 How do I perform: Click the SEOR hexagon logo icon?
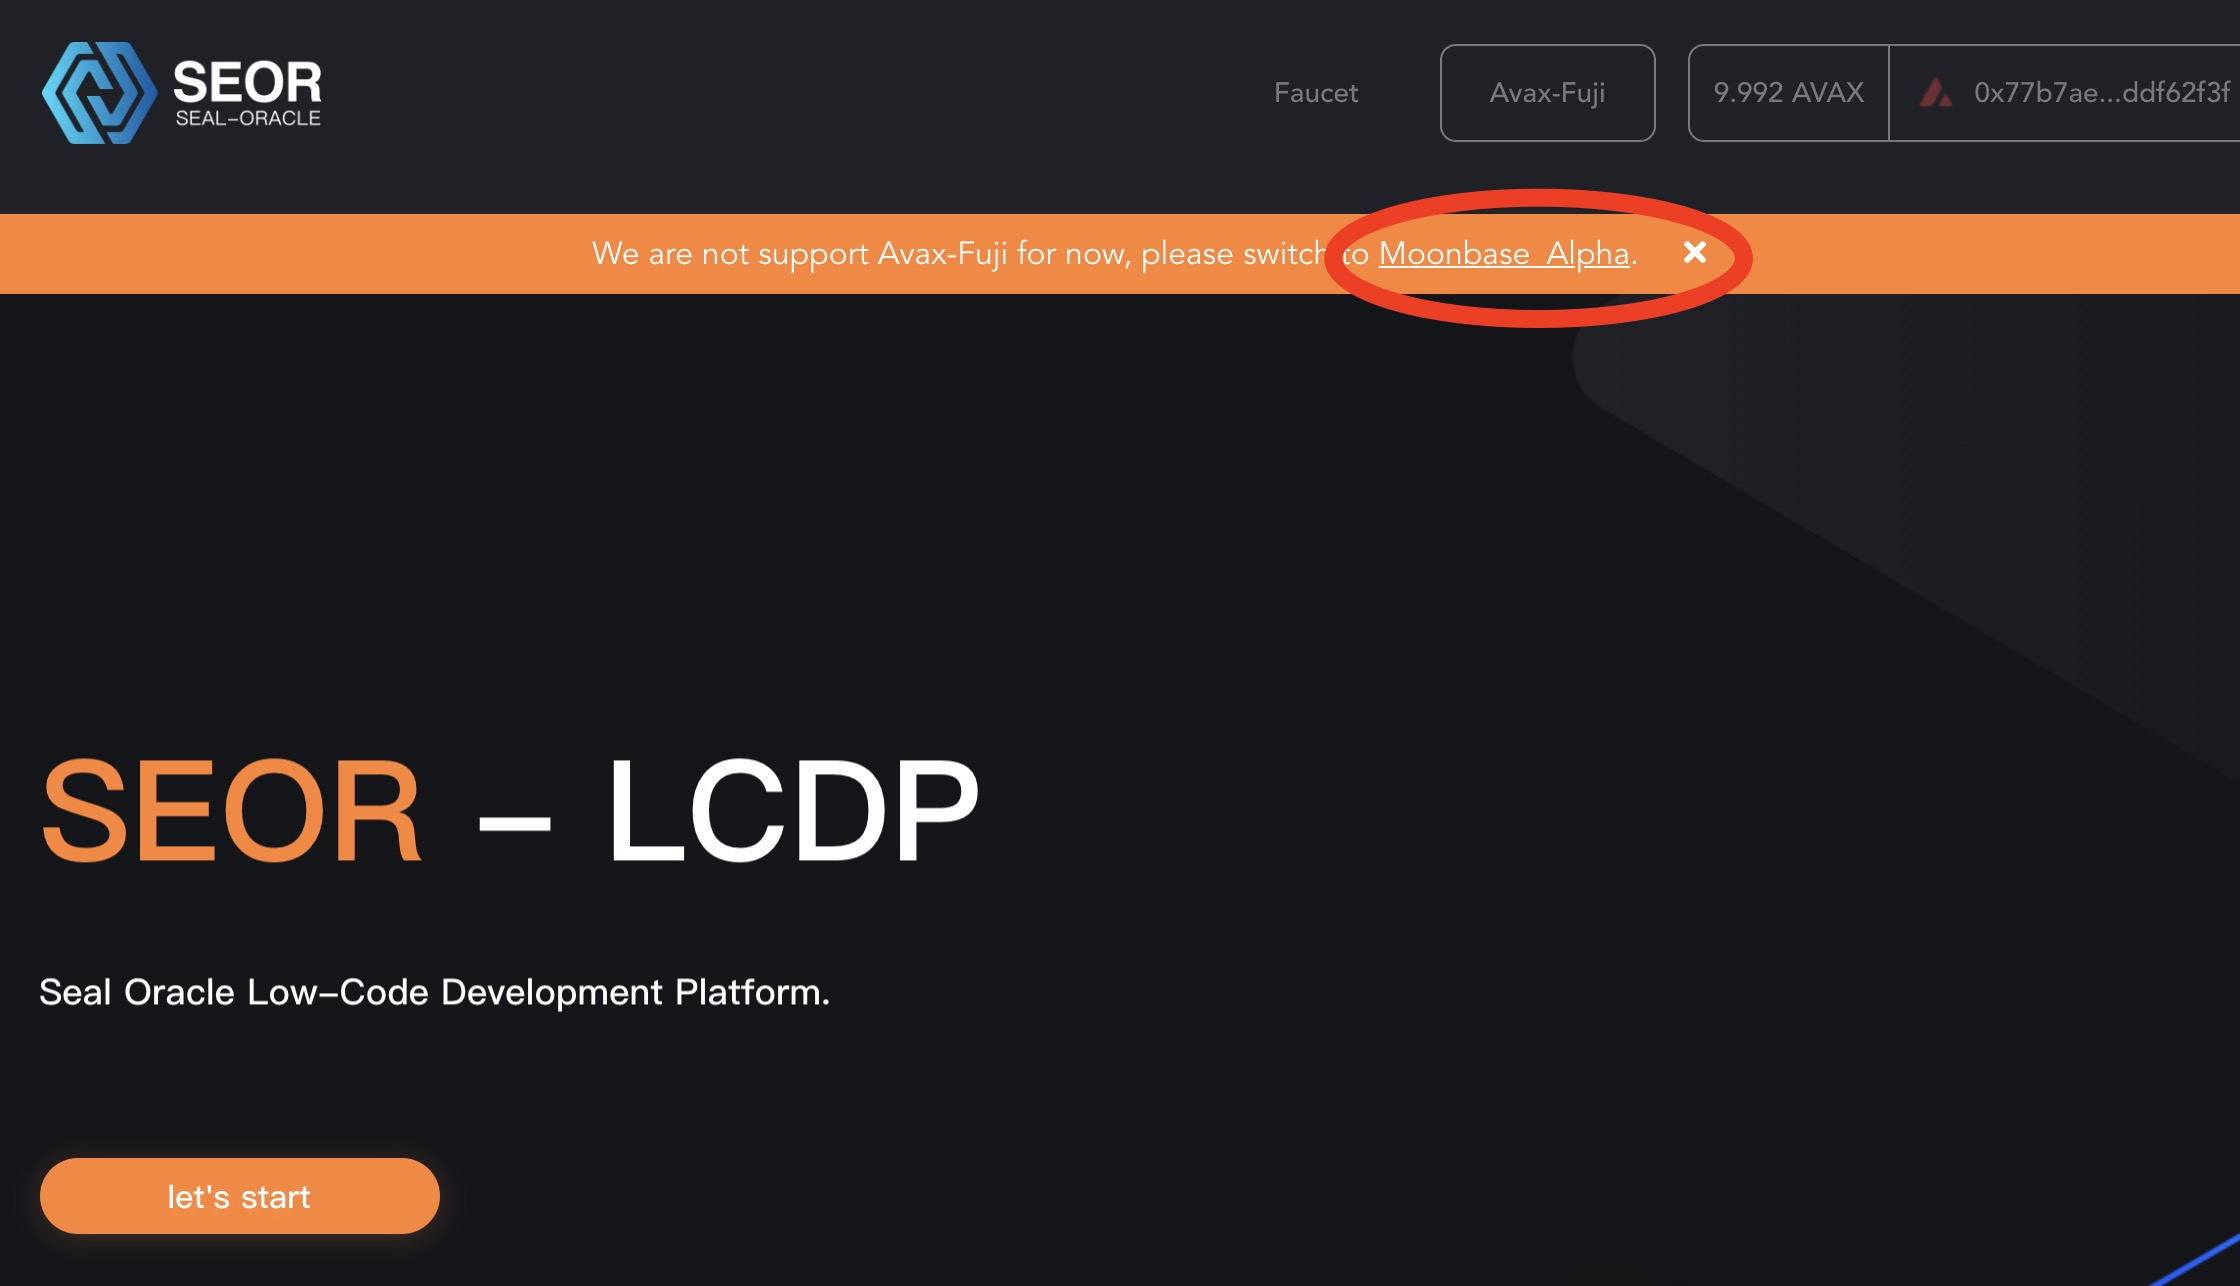(x=98, y=93)
